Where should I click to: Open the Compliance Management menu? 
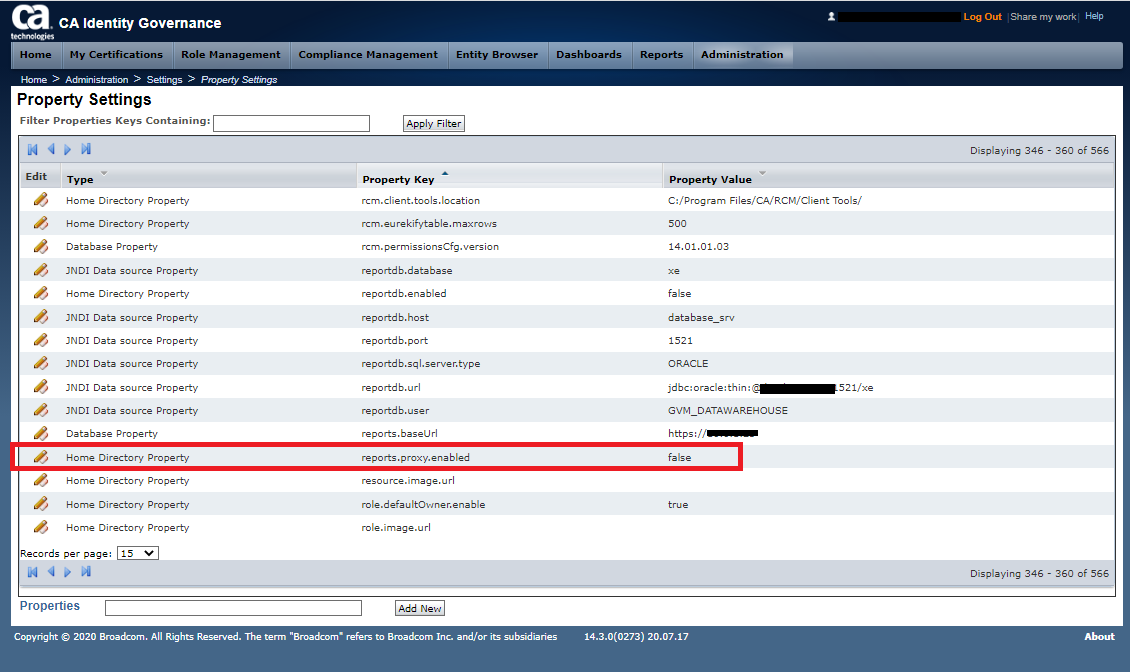[x=368, y=55]
